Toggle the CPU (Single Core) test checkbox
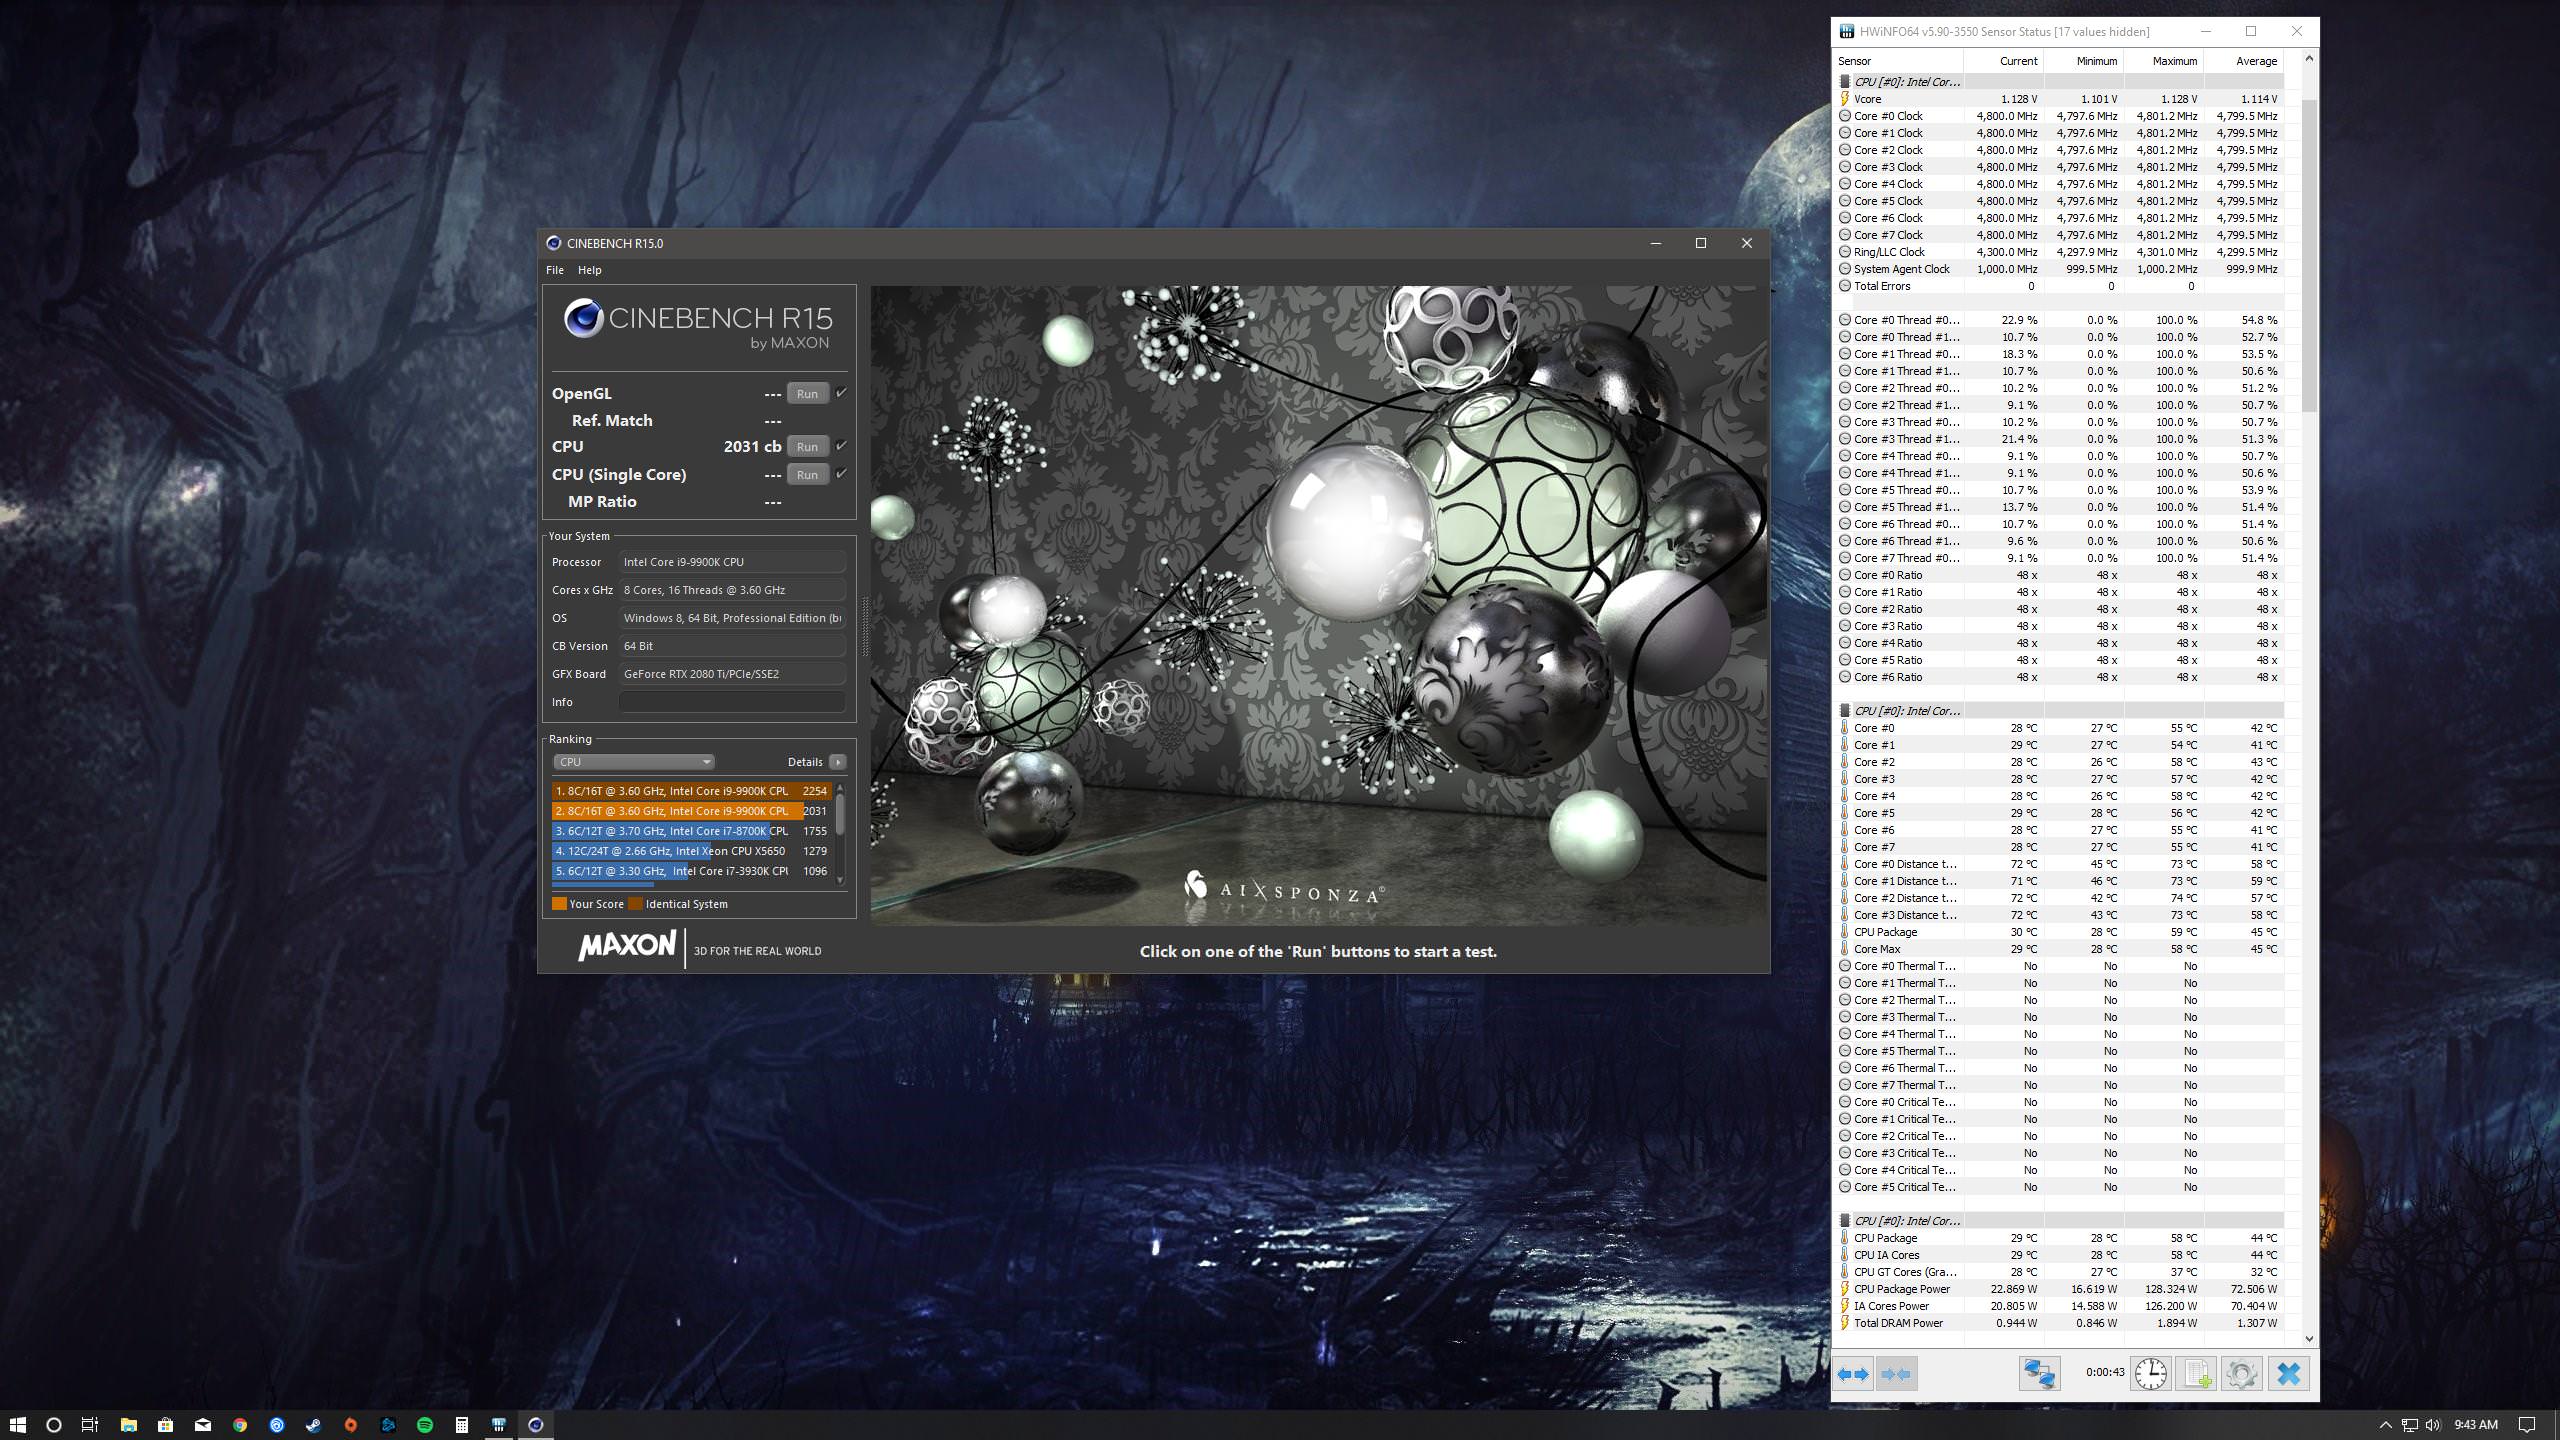 pyautogui.click(x=841, y=474)
